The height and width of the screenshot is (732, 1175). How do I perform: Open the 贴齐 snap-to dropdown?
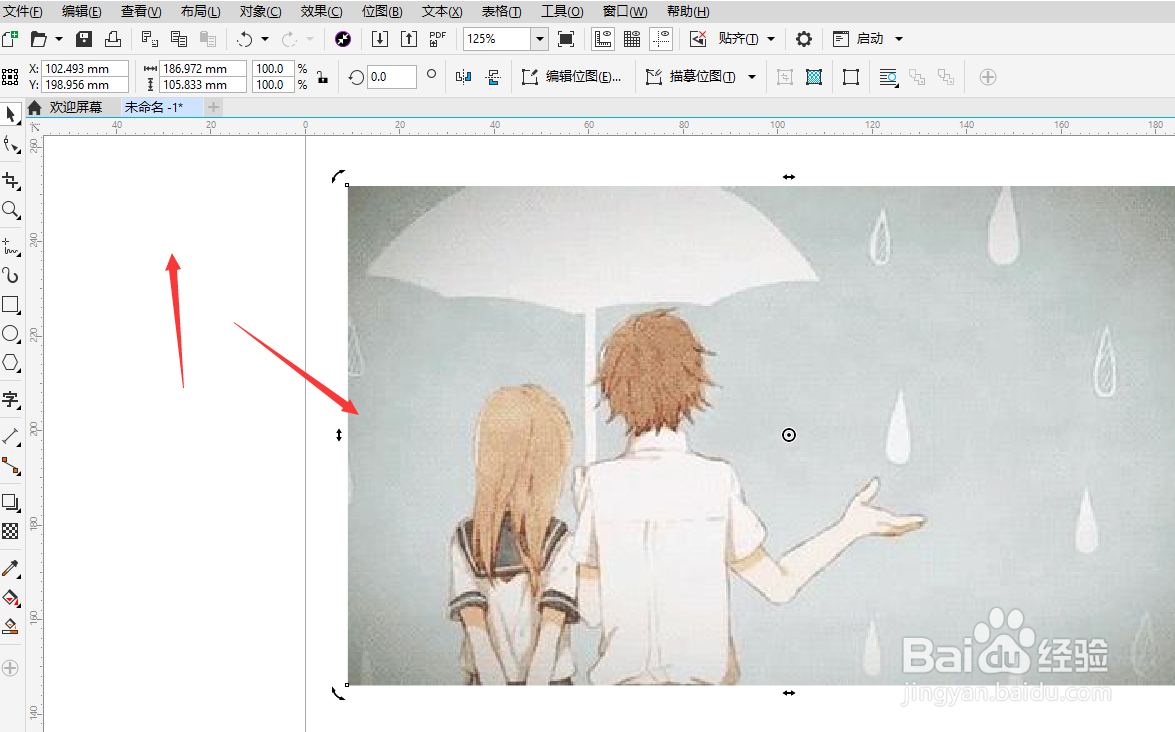coord(771,39)
